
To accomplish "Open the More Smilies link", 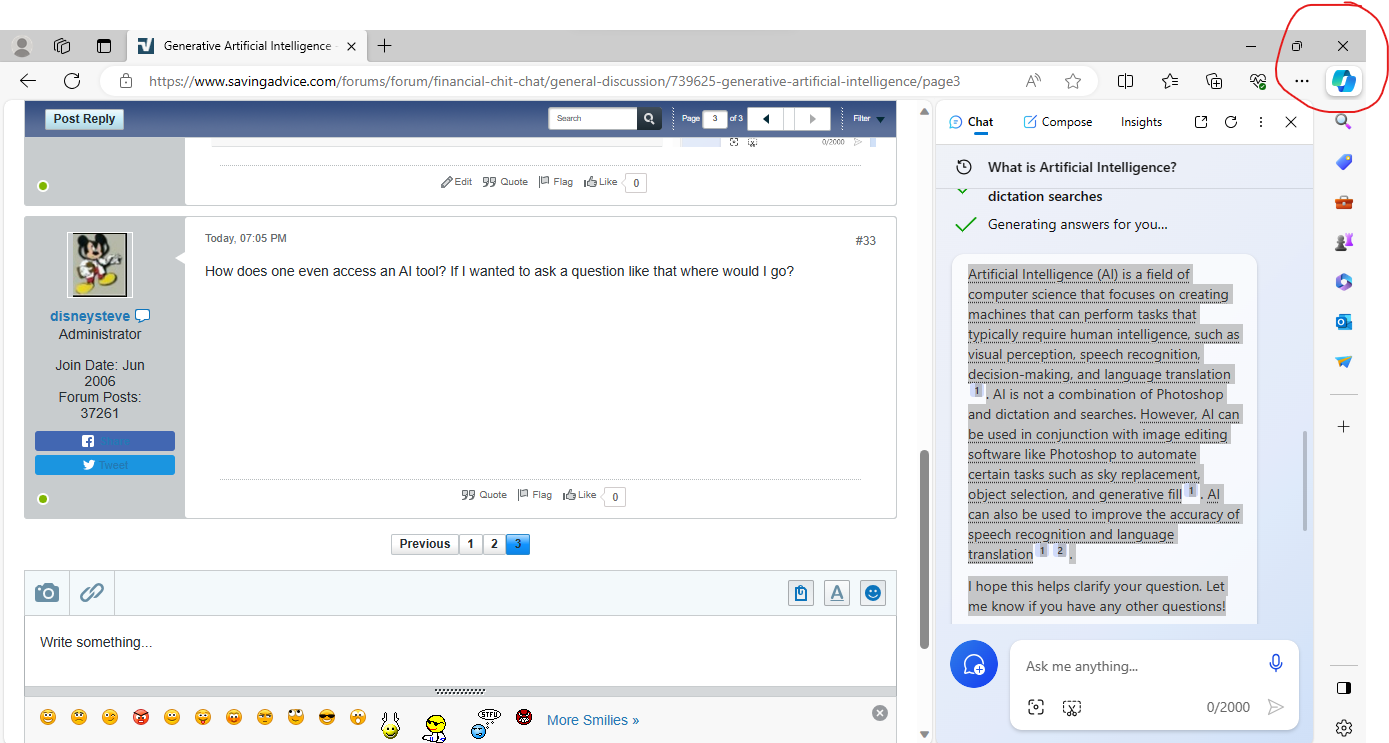I will (592, 720).
